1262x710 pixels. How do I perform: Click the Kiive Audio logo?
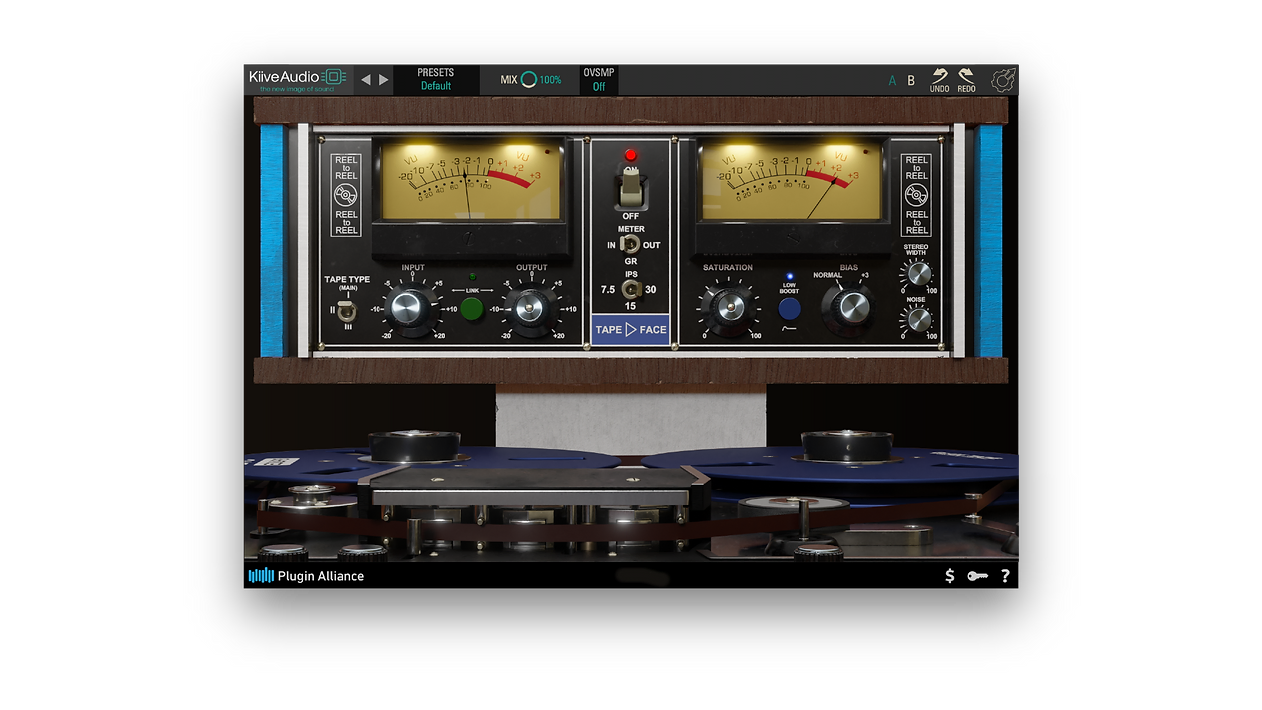coord(297,79)
